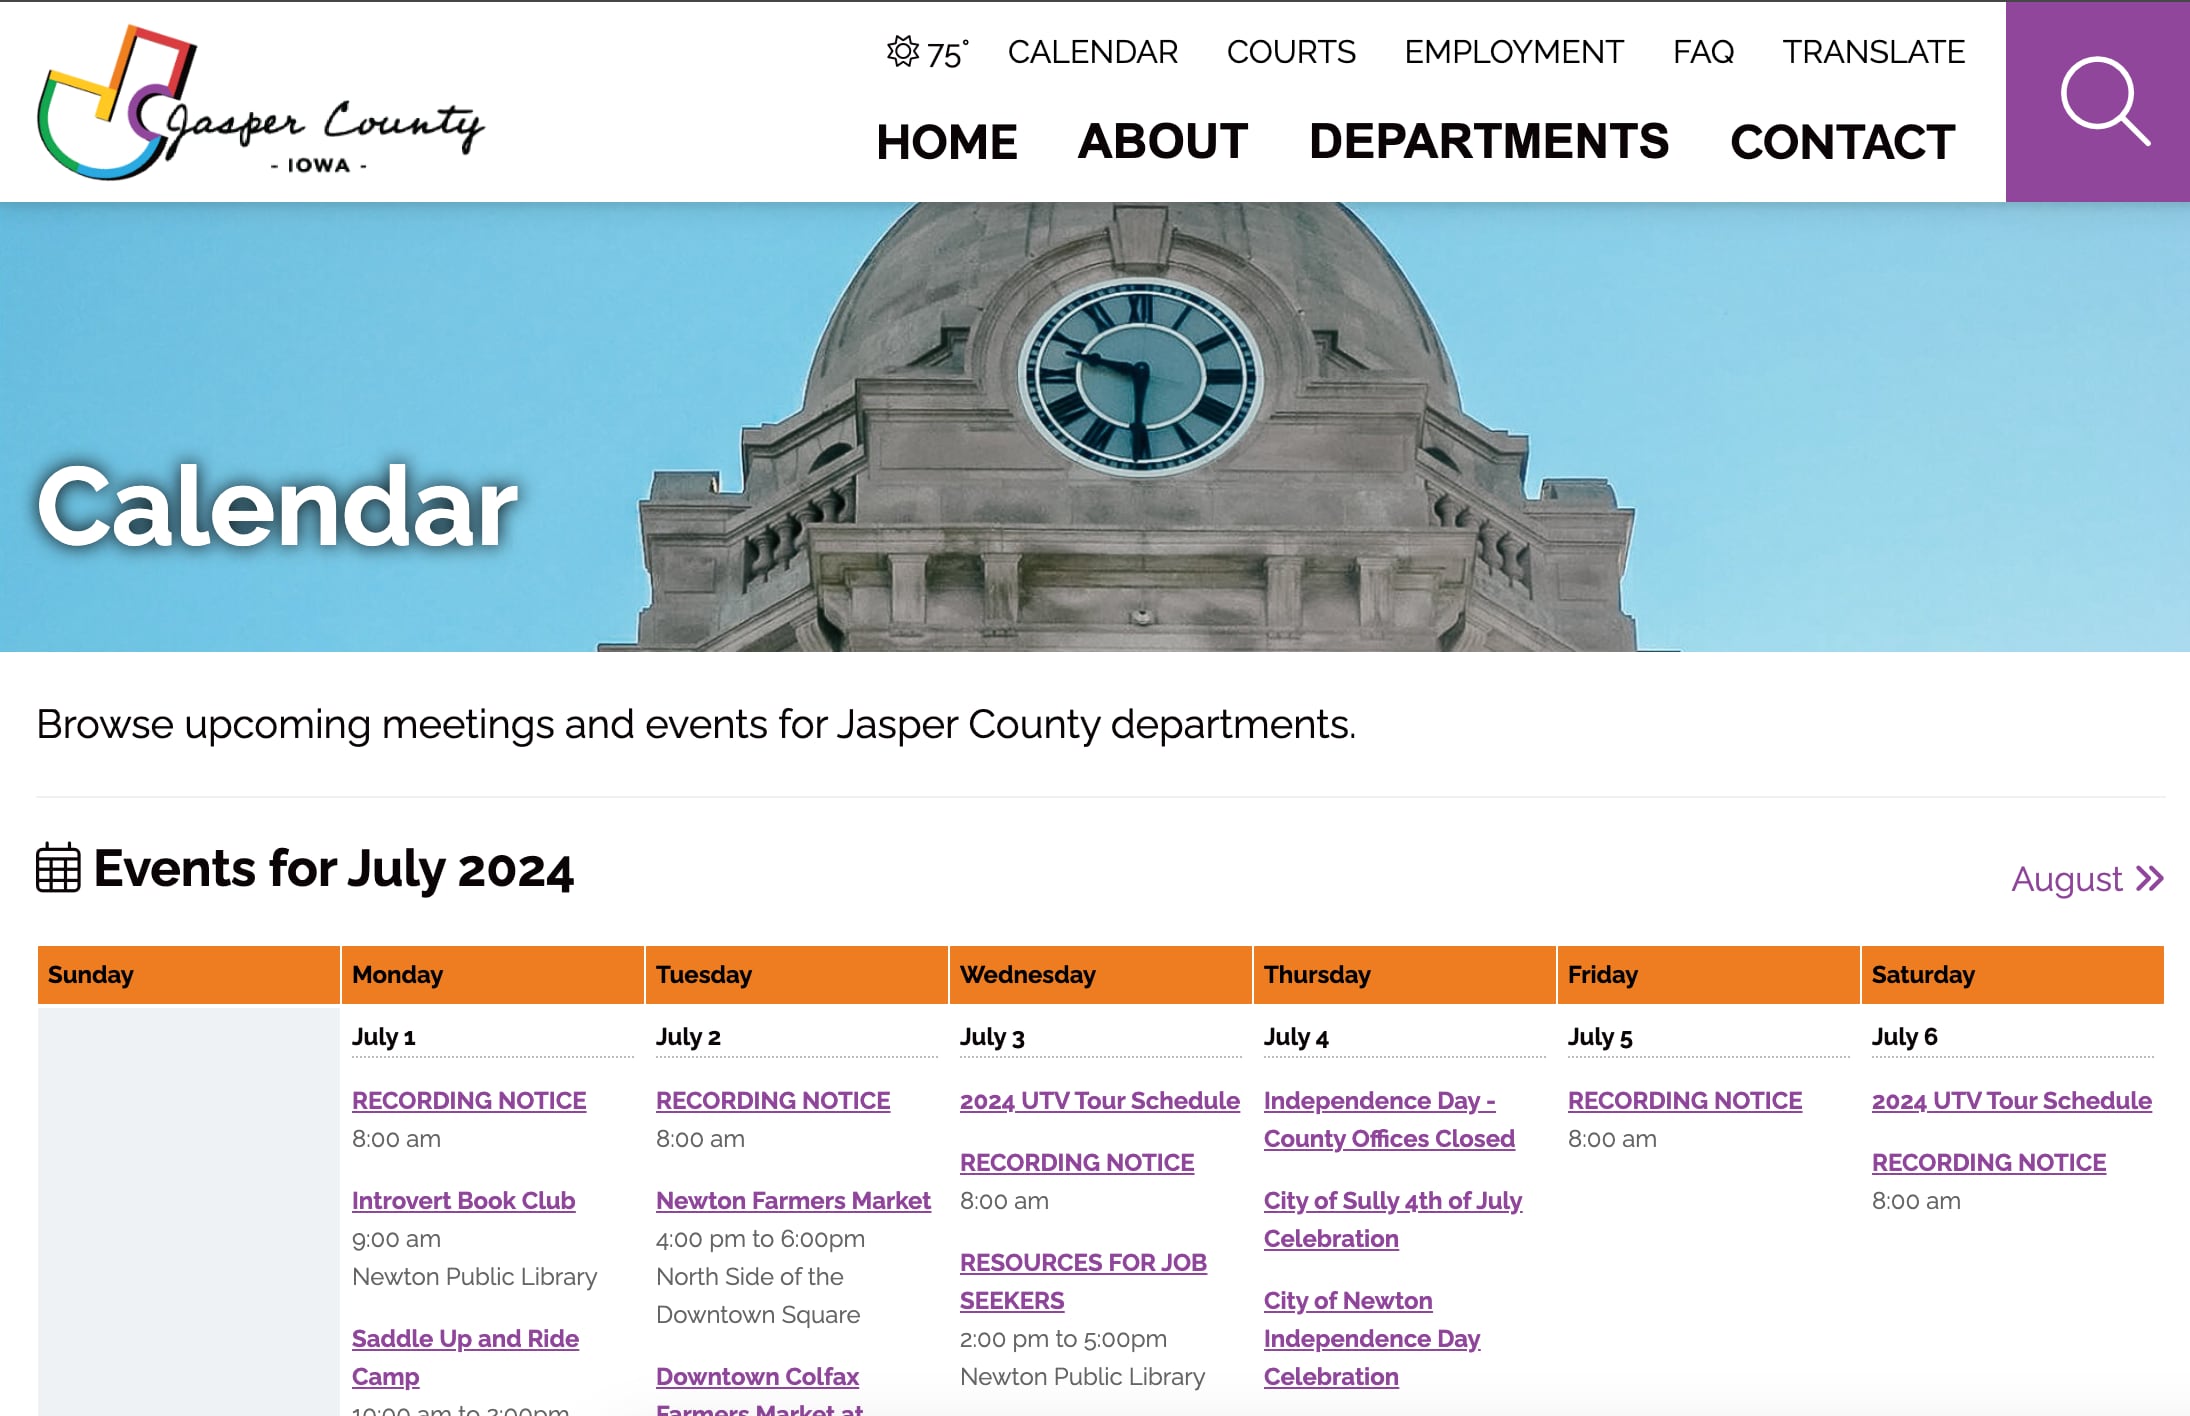Click the navigation arrow for August >>
Viewport: 2190px width, 1416px height.
(2086, 880)
